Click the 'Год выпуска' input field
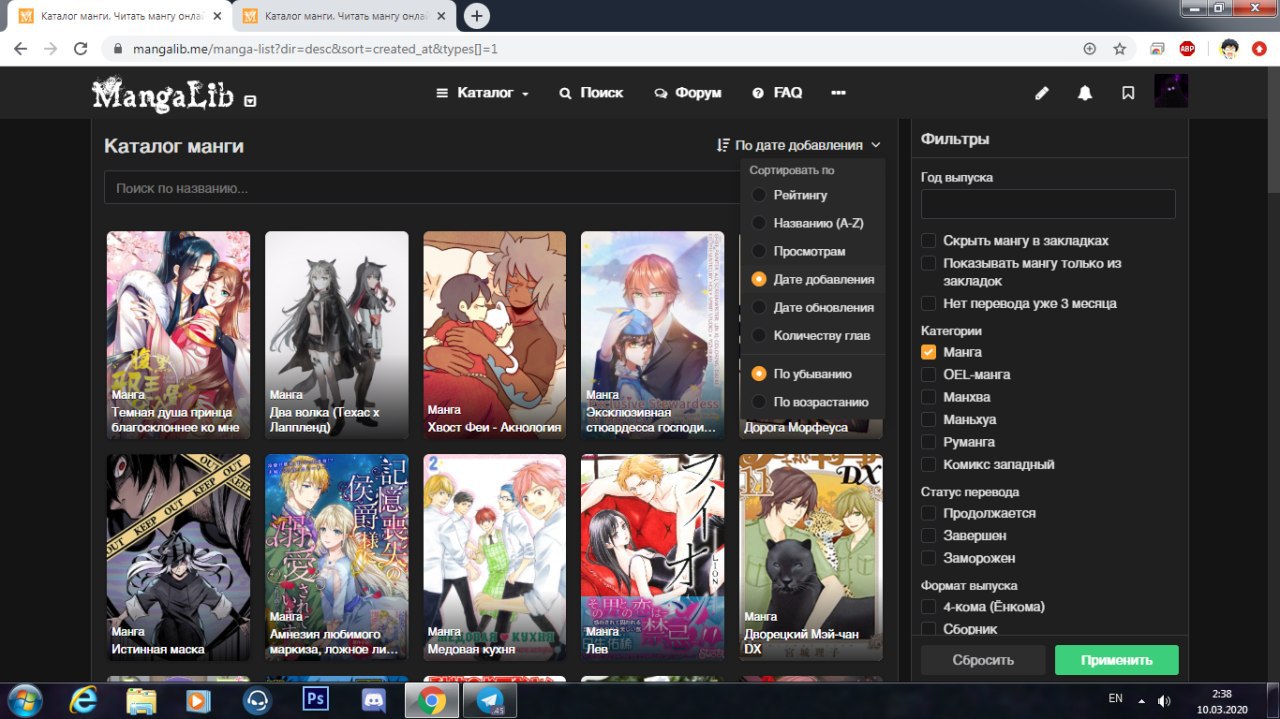Screen dimensions: 1280x719 pos(1048,204)
